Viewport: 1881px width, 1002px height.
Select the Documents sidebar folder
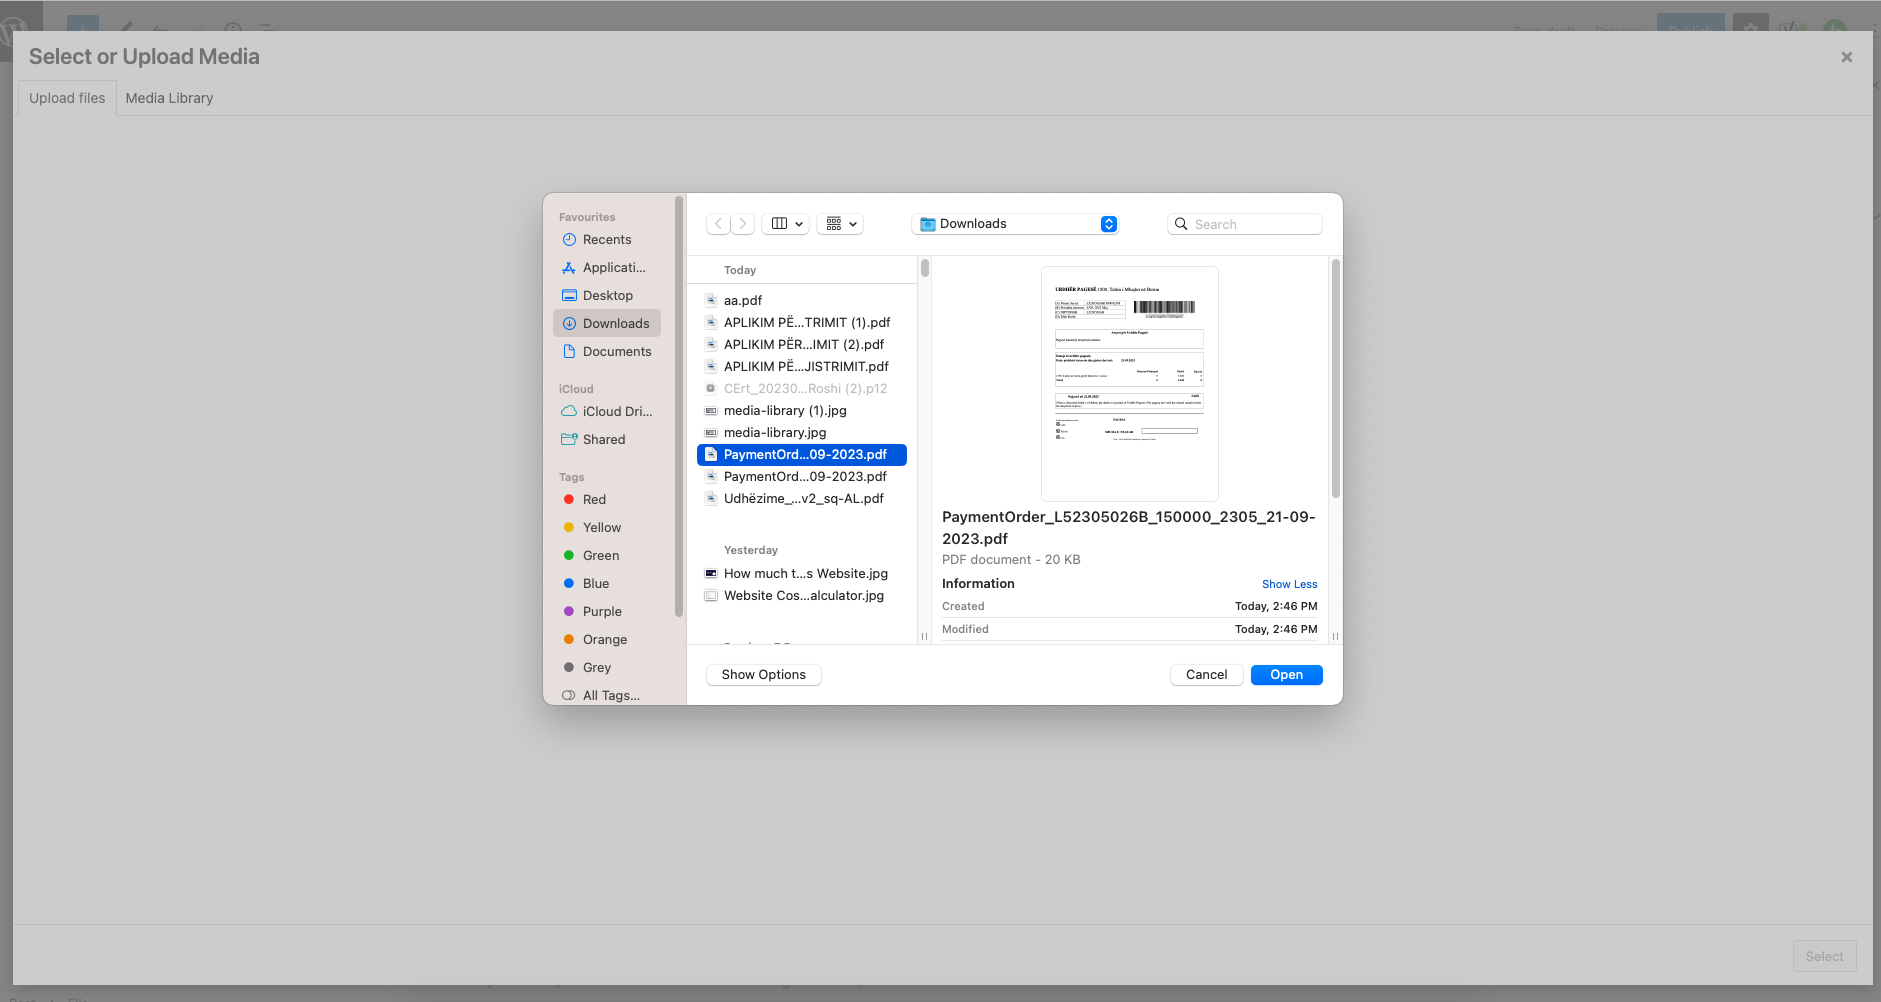click(x=616, y=351)
